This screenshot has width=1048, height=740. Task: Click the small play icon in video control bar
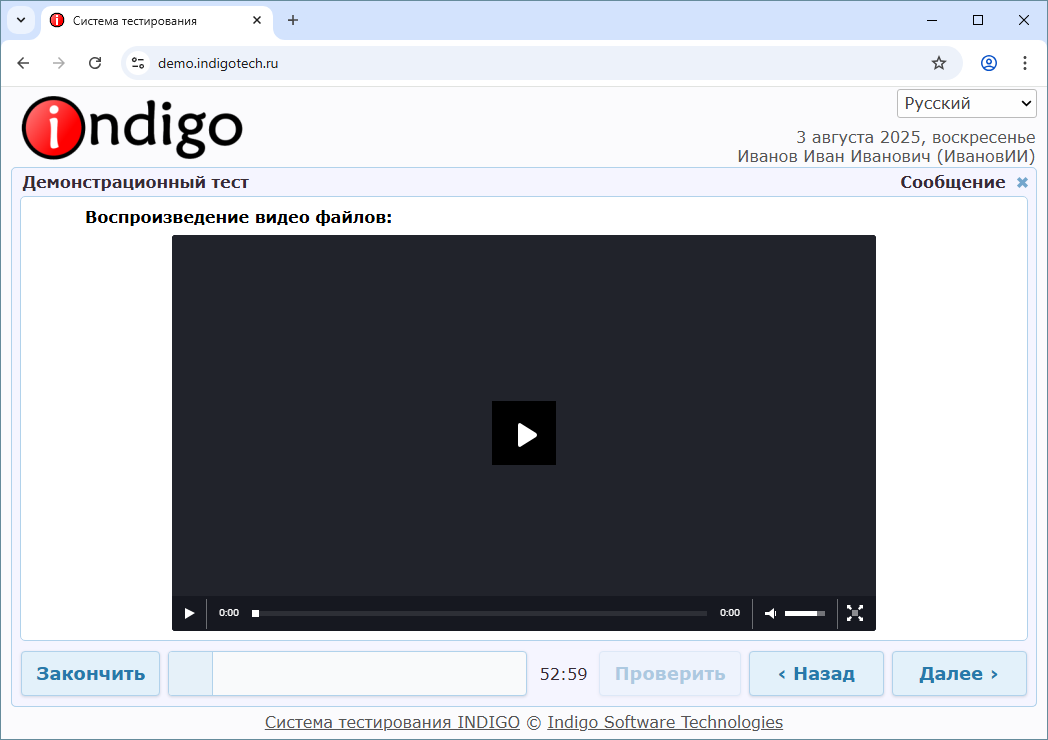pos(189,613)
